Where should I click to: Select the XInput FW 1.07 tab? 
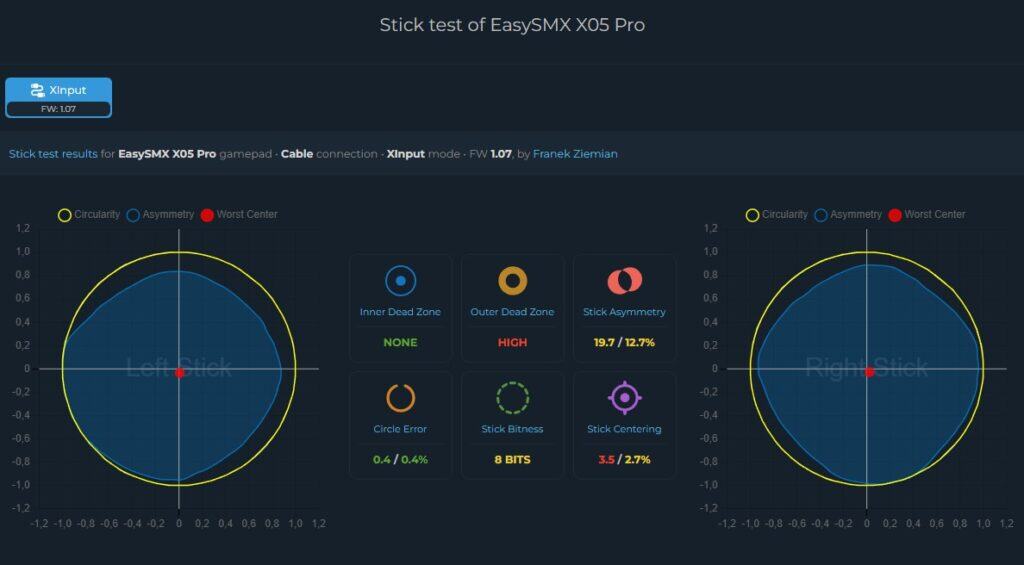(58, 98)
